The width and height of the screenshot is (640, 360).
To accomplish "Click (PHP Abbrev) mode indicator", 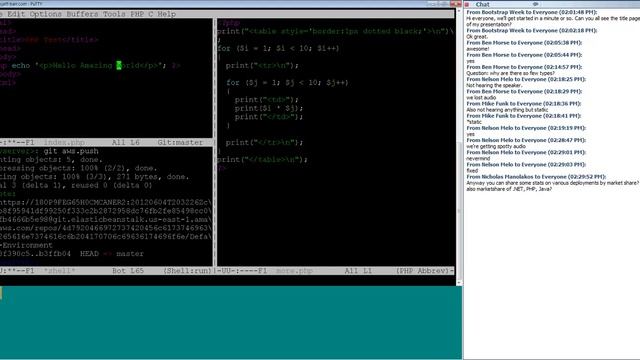I will click(422, 271).
